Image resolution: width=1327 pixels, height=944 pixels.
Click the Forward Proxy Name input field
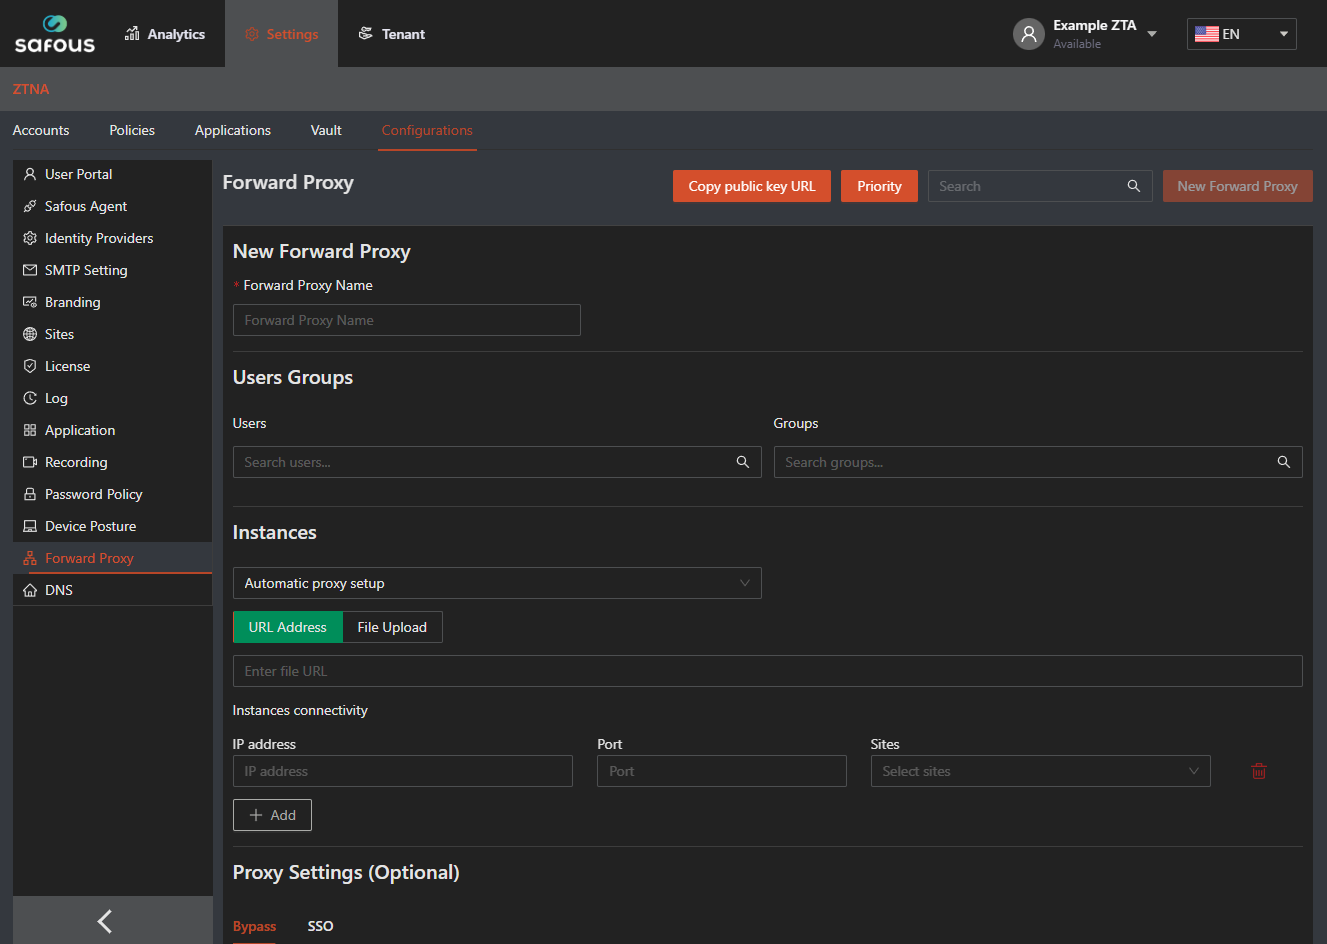(406, 320)
